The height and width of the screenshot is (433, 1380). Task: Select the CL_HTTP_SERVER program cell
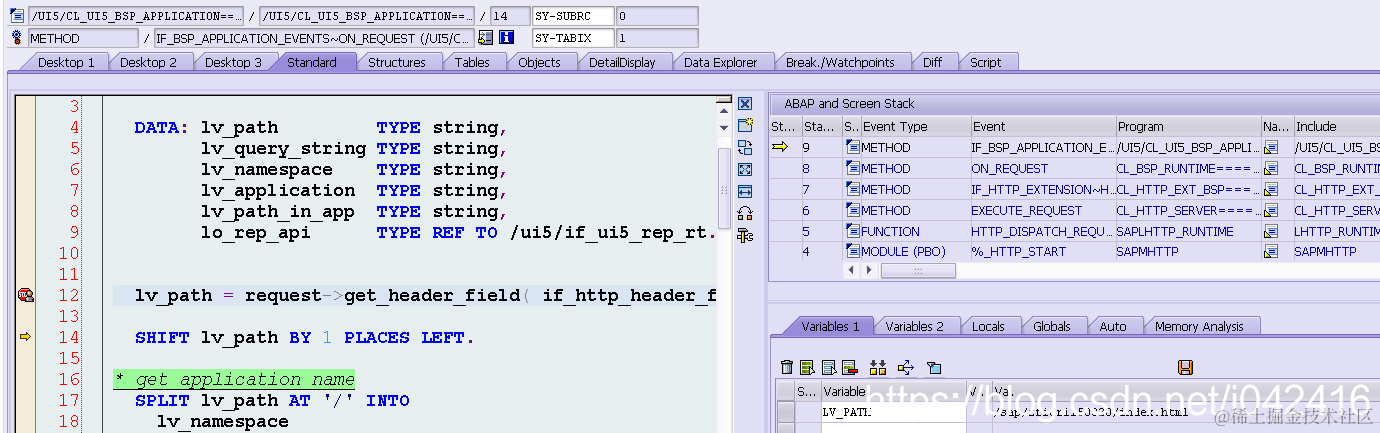coord(1188,210)
